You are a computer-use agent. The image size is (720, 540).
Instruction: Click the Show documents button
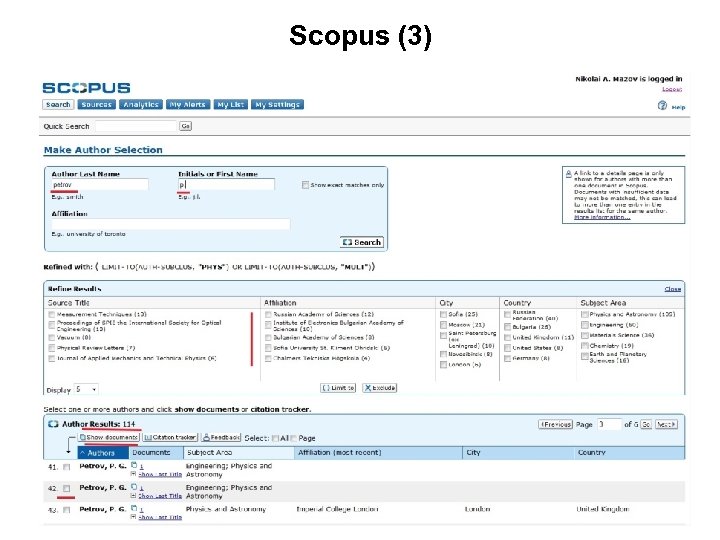pyautogui.click(x=108, y=438)
